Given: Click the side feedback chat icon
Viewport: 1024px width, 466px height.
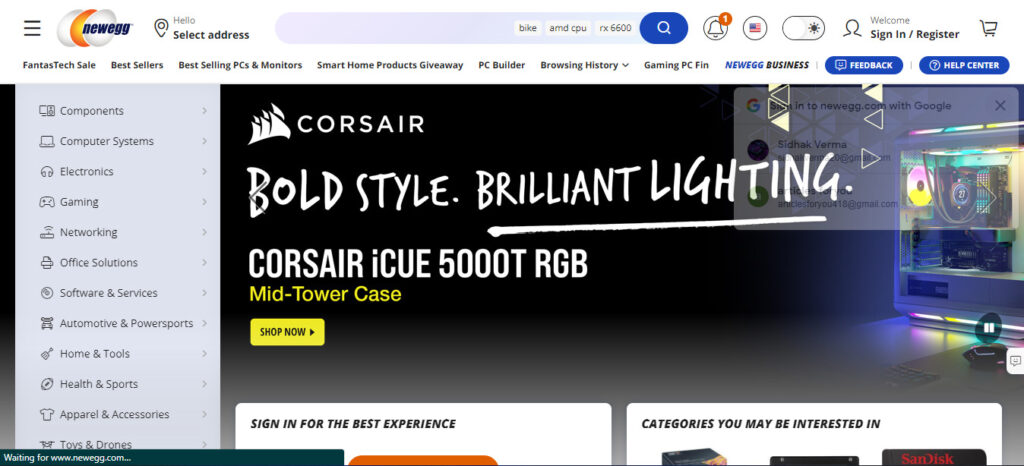Looking at the screenshot, I should 1015,360.
